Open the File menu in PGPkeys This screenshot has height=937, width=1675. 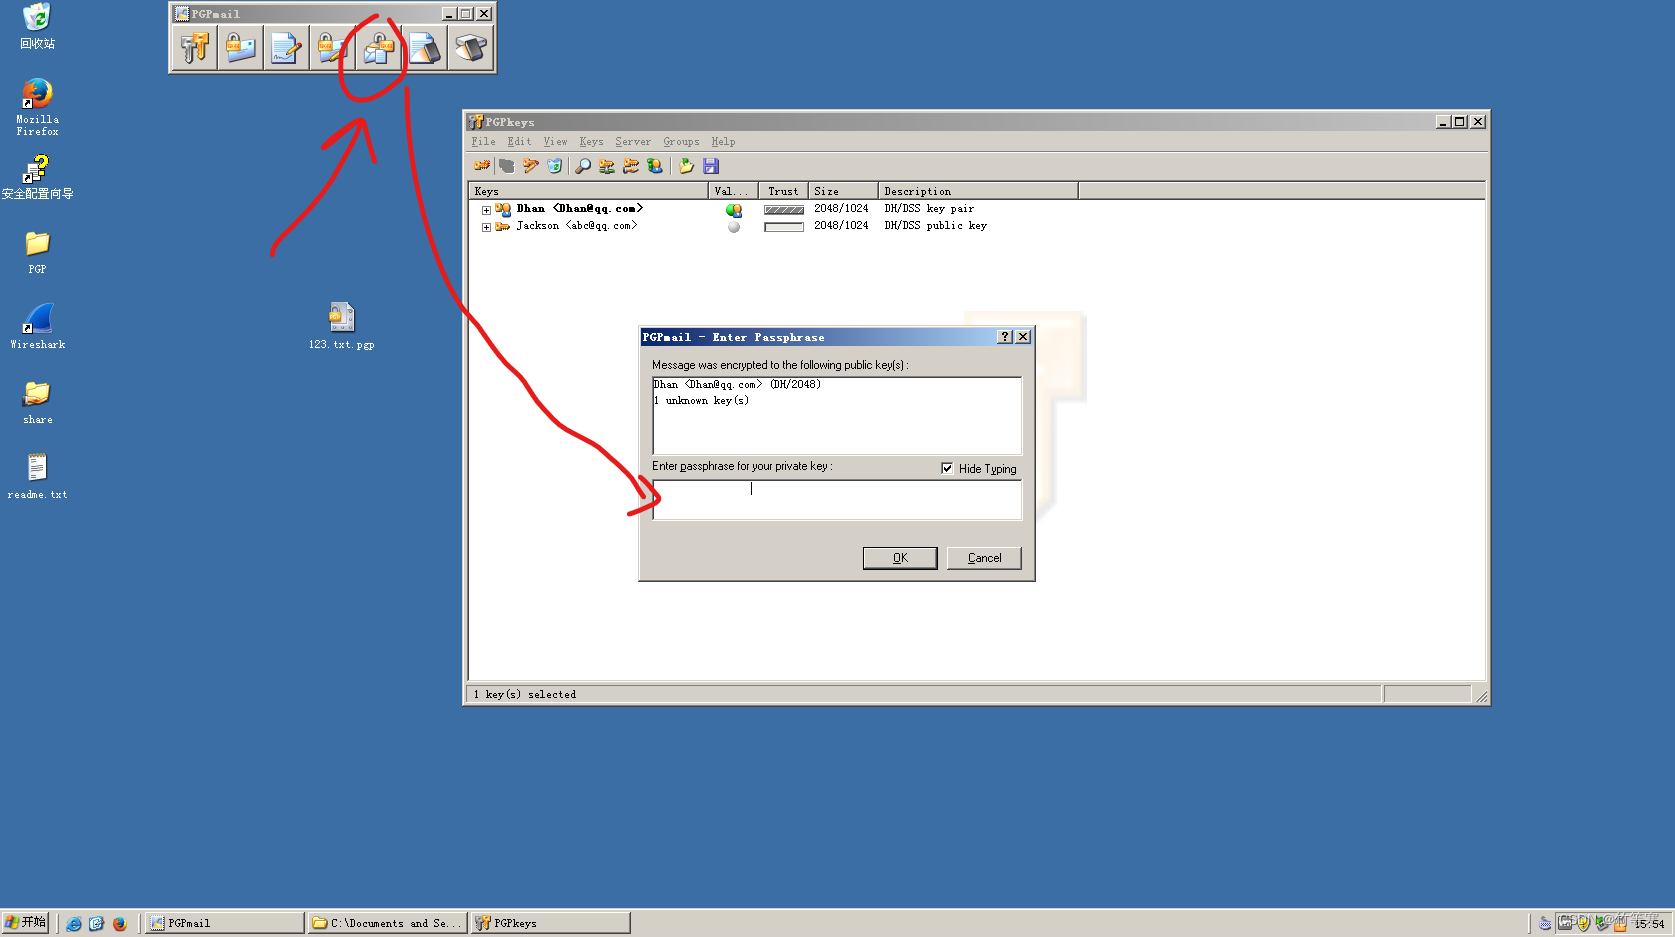coord(483,142)
